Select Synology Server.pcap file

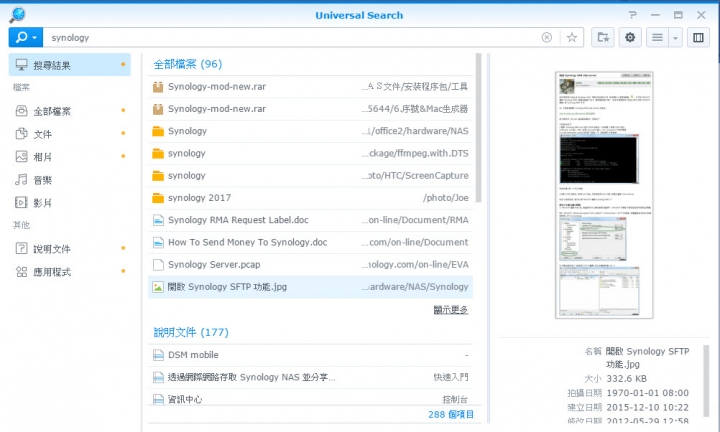310,264
